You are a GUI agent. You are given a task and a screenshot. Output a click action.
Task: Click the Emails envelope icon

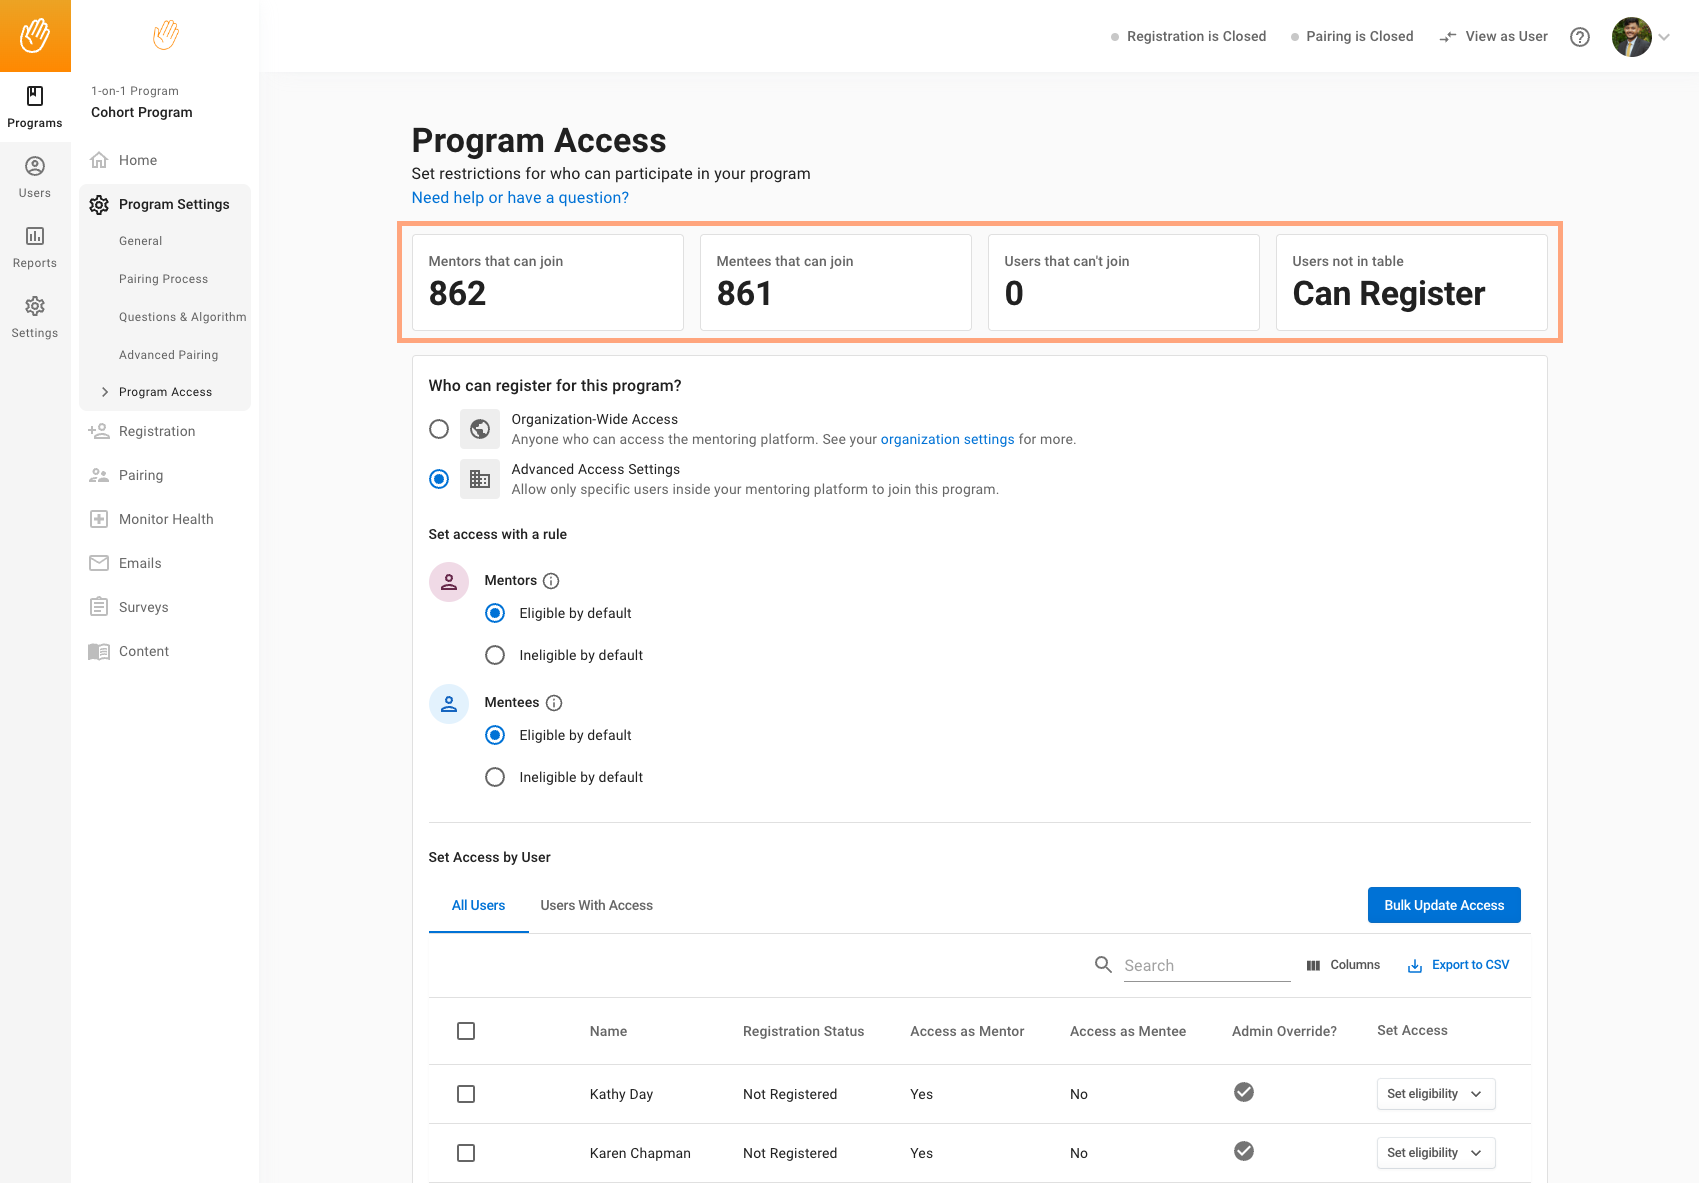(x=99, y=563)
